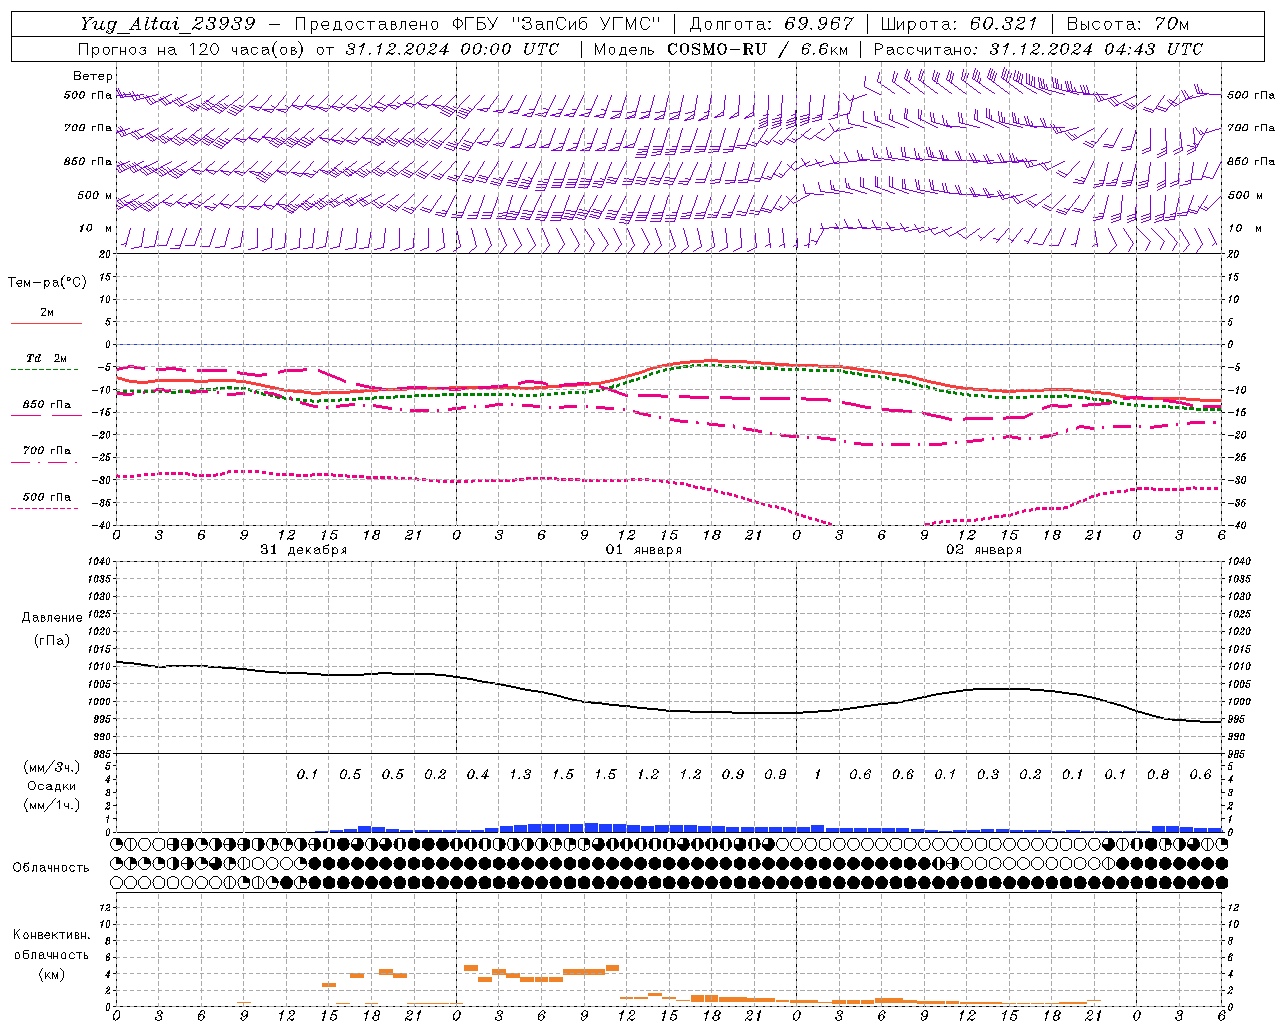Click the Рассчитано: 31.12.2024 04:43 UTC text

coord(1038,49)
